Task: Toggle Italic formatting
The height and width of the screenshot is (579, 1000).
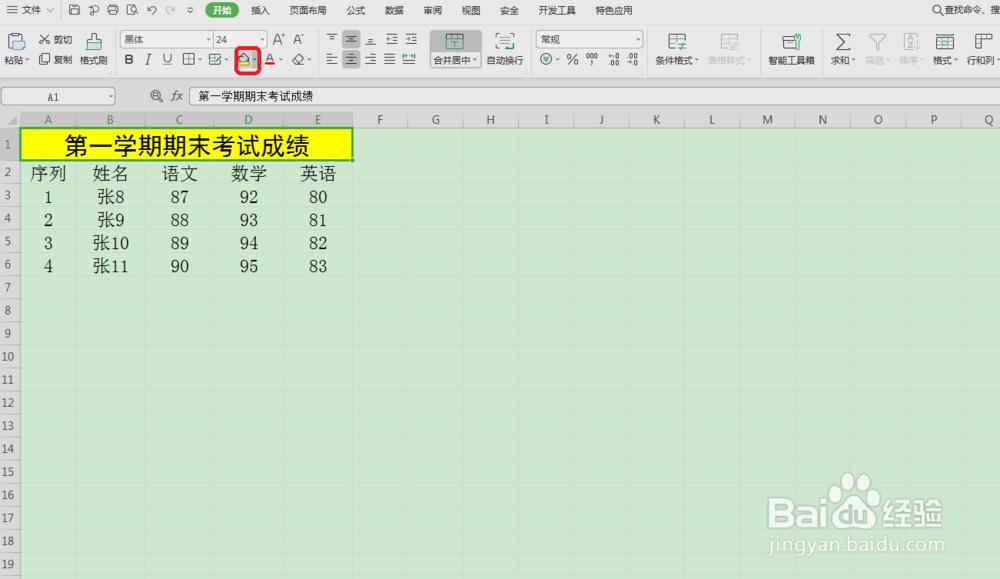Action: (148, 59)
